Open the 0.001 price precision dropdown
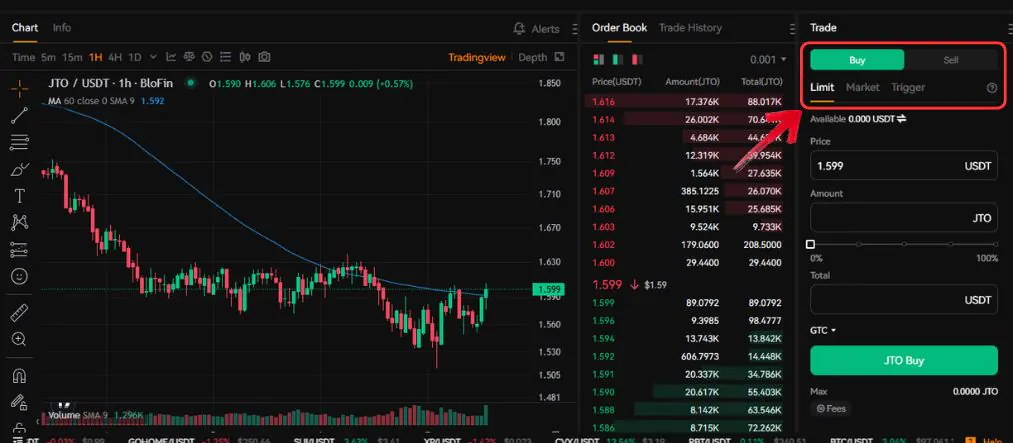The image size is (1013, 443). coord(768,59)
